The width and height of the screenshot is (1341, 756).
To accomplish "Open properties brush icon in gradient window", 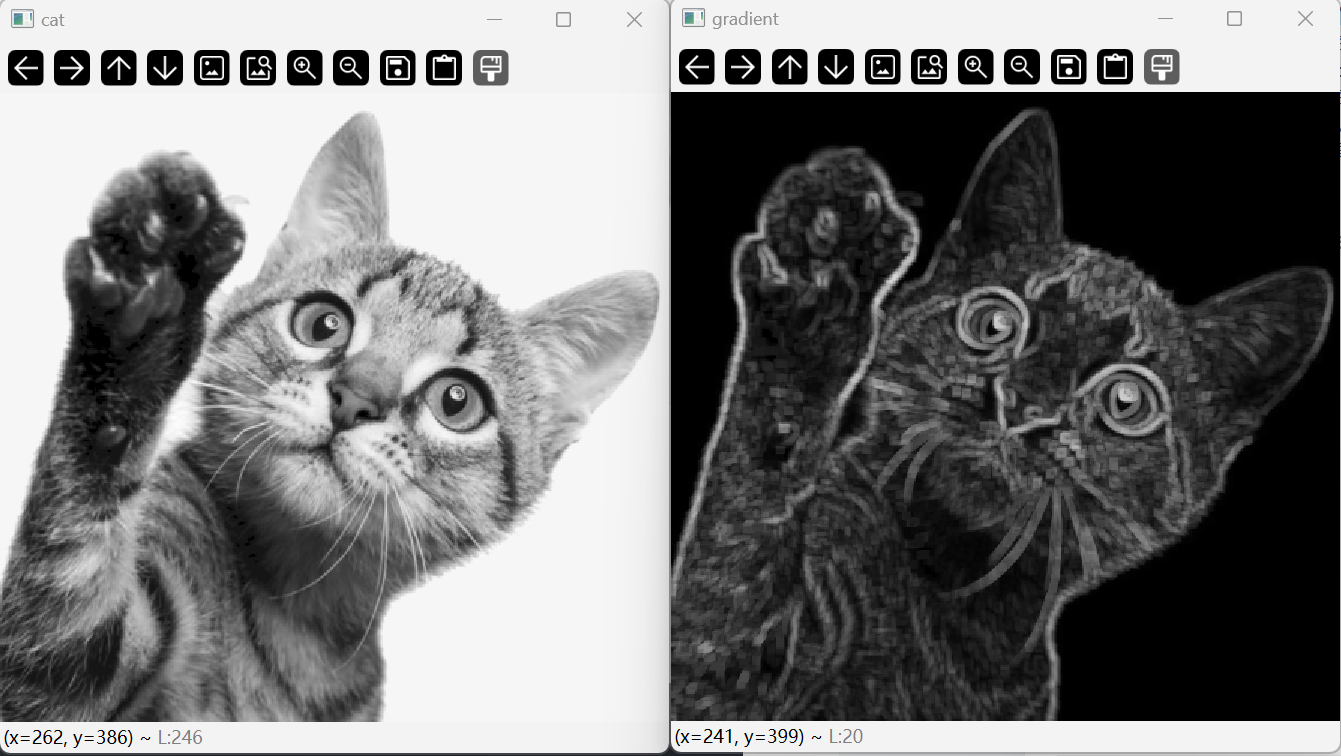I will [x=1162, y=67].
